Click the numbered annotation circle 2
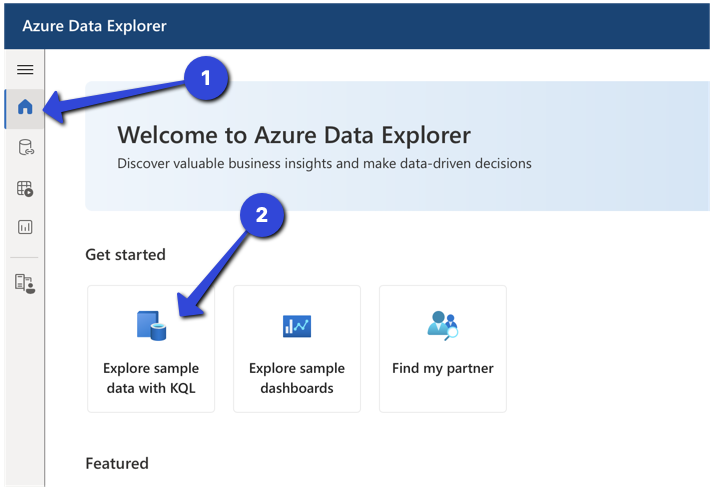The height and width of the screenshot is (491, 714). [x=262, y=215]
